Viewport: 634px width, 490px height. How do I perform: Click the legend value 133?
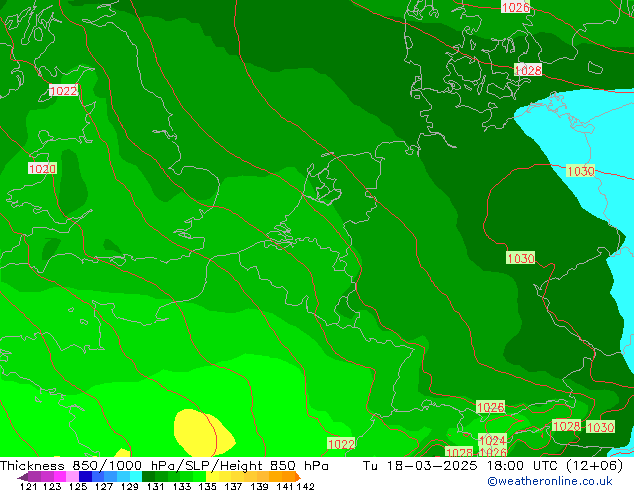(x=182, y=486)
